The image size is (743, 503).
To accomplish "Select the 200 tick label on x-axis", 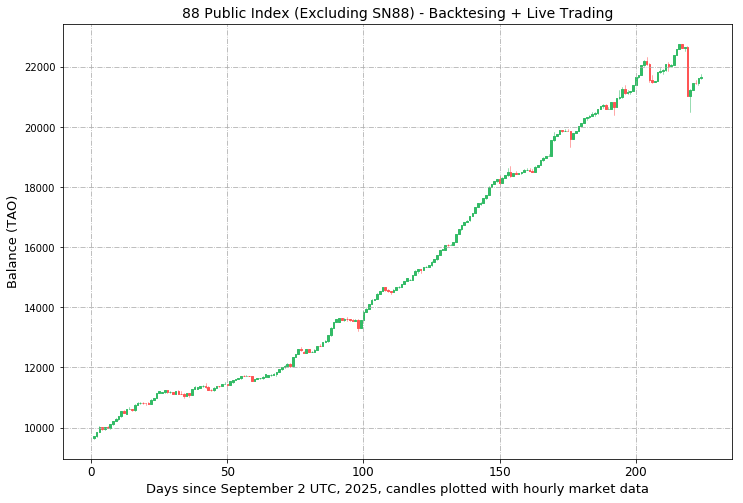I will 636,469.
